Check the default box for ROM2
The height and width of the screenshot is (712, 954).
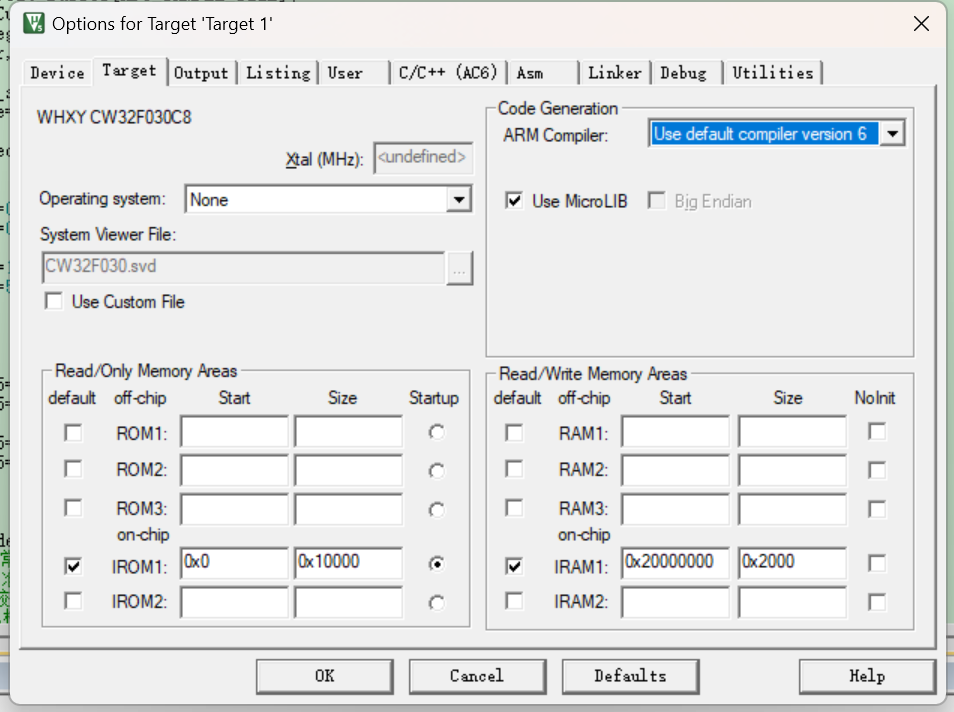73,469
